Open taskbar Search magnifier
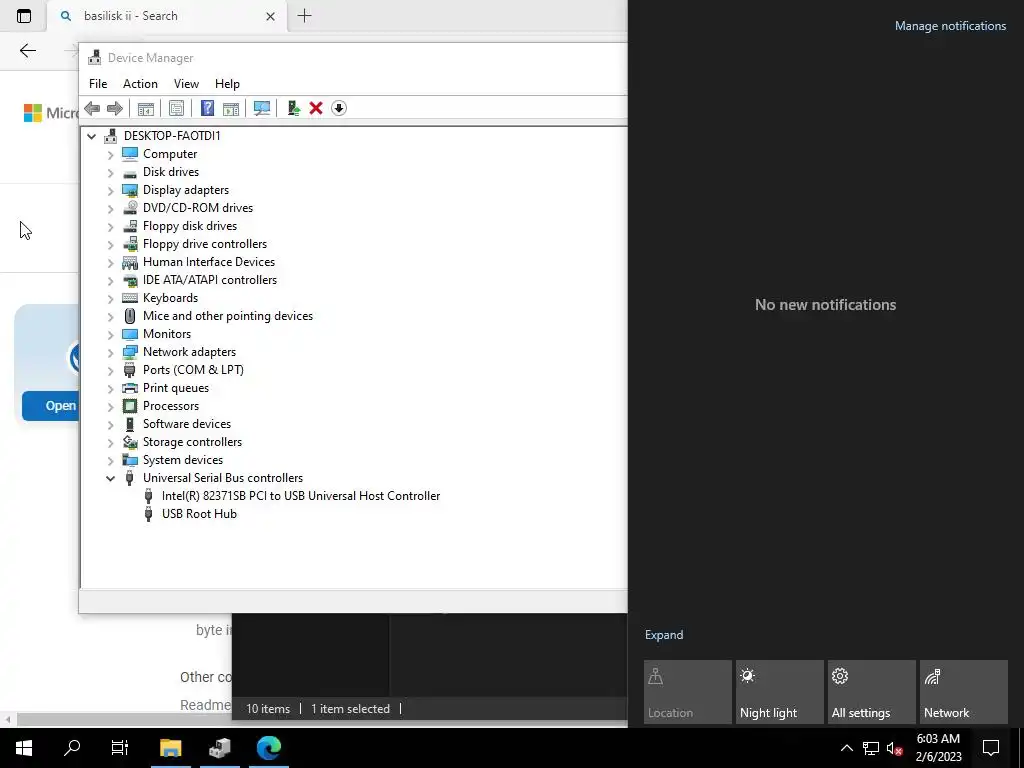The width and height of the screenshot is (1024, 768). click(72, 747)
